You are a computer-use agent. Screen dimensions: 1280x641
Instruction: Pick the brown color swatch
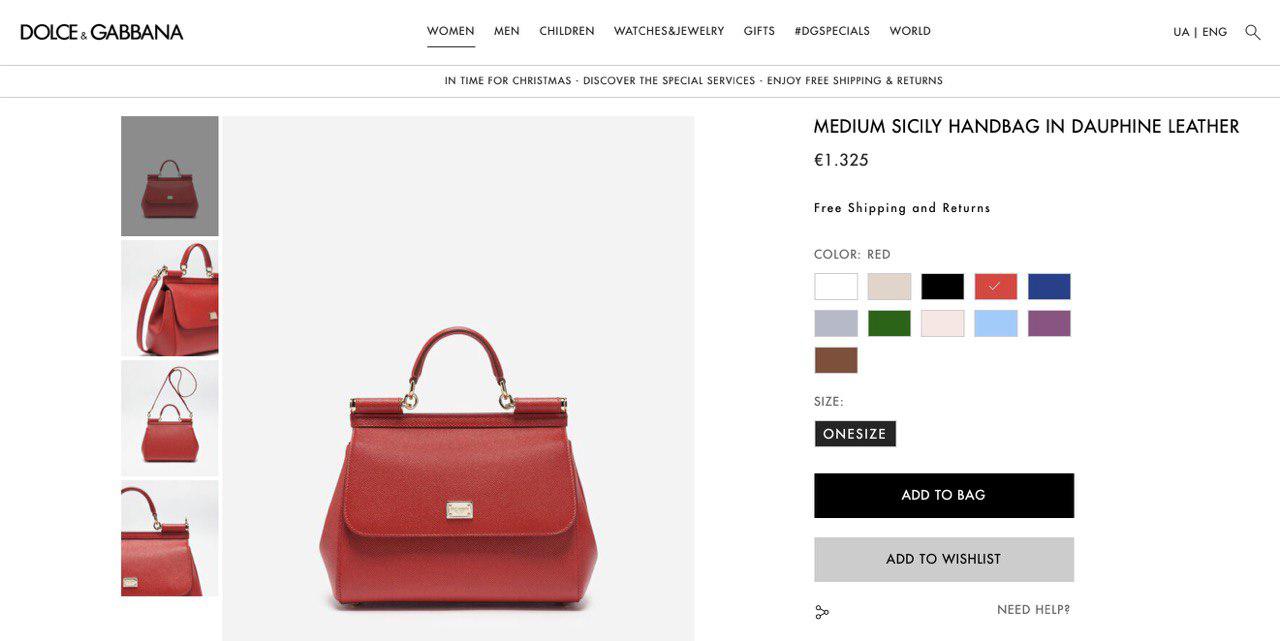(x=836, y=360)
